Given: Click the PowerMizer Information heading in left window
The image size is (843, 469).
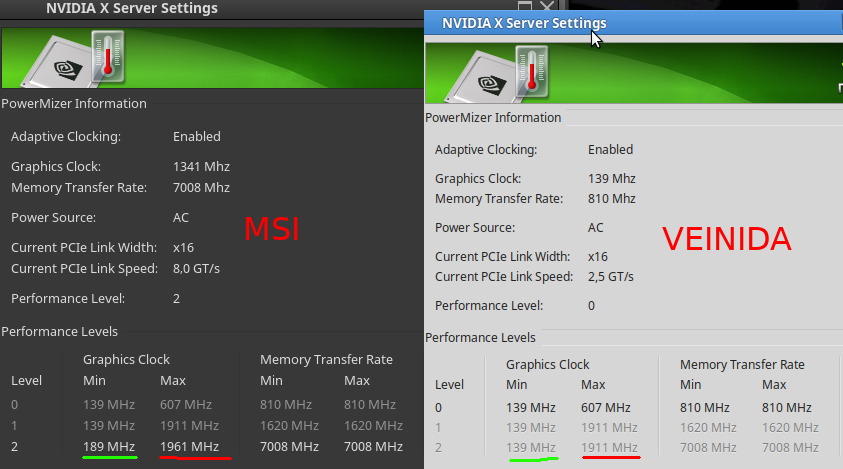Looking at the screenshot, I should (x=74, y=103).
